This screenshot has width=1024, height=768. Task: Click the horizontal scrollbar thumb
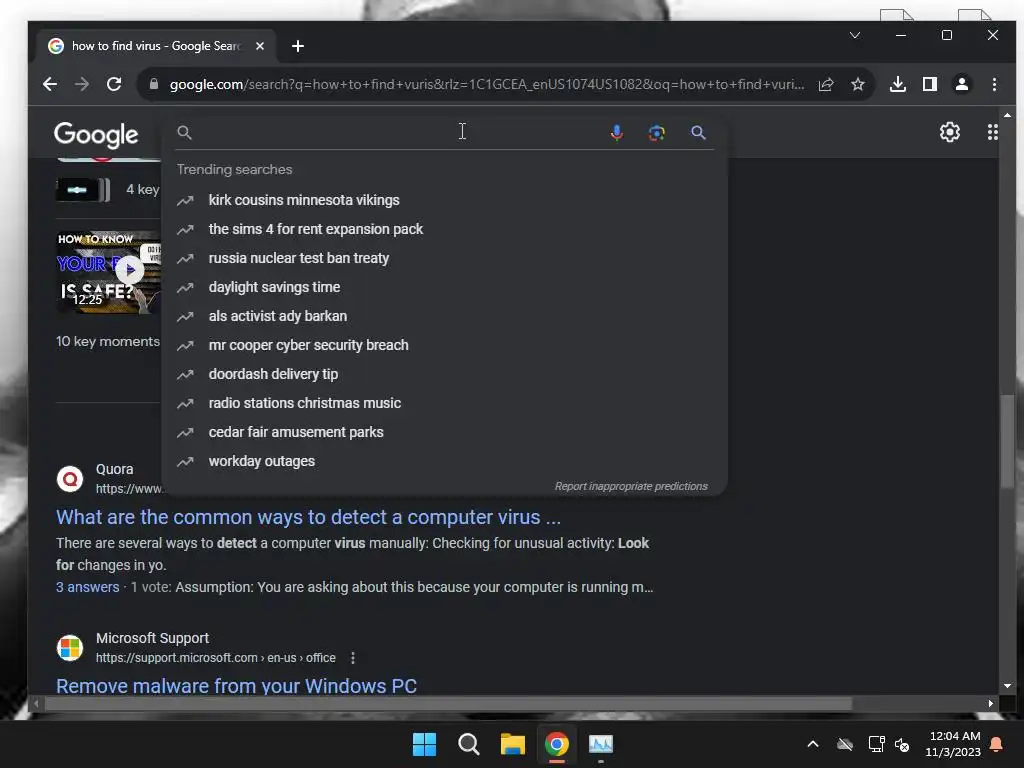coord(447,703)
